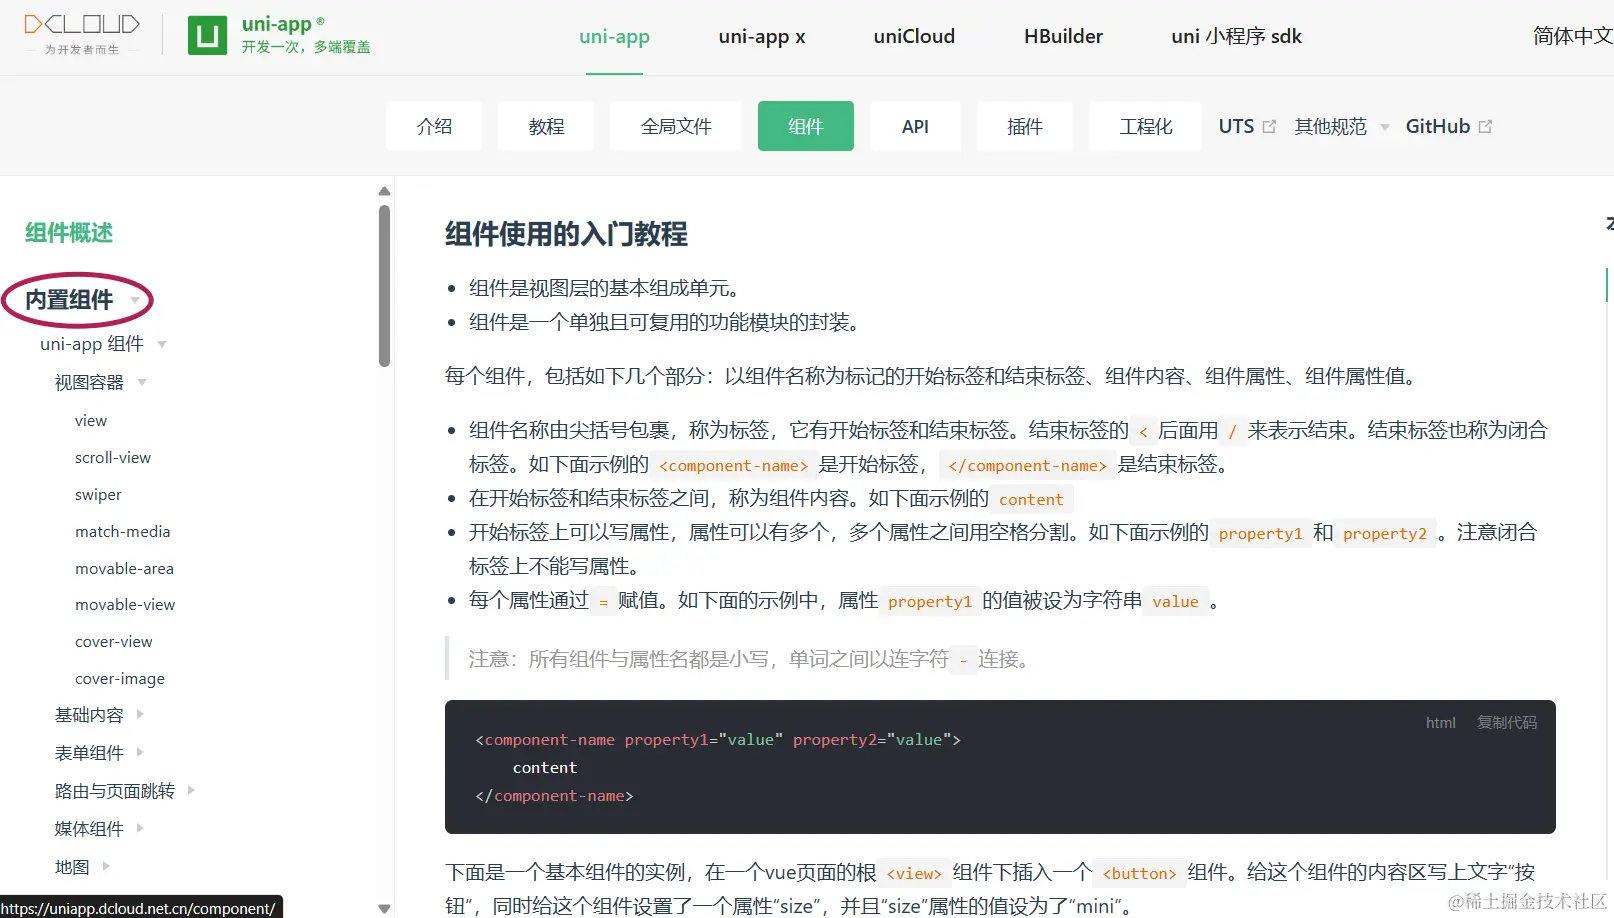The image size is (1614, 918).
Task: Expand 其他规范 dropdown arrow
Action: click(1385, 127)
